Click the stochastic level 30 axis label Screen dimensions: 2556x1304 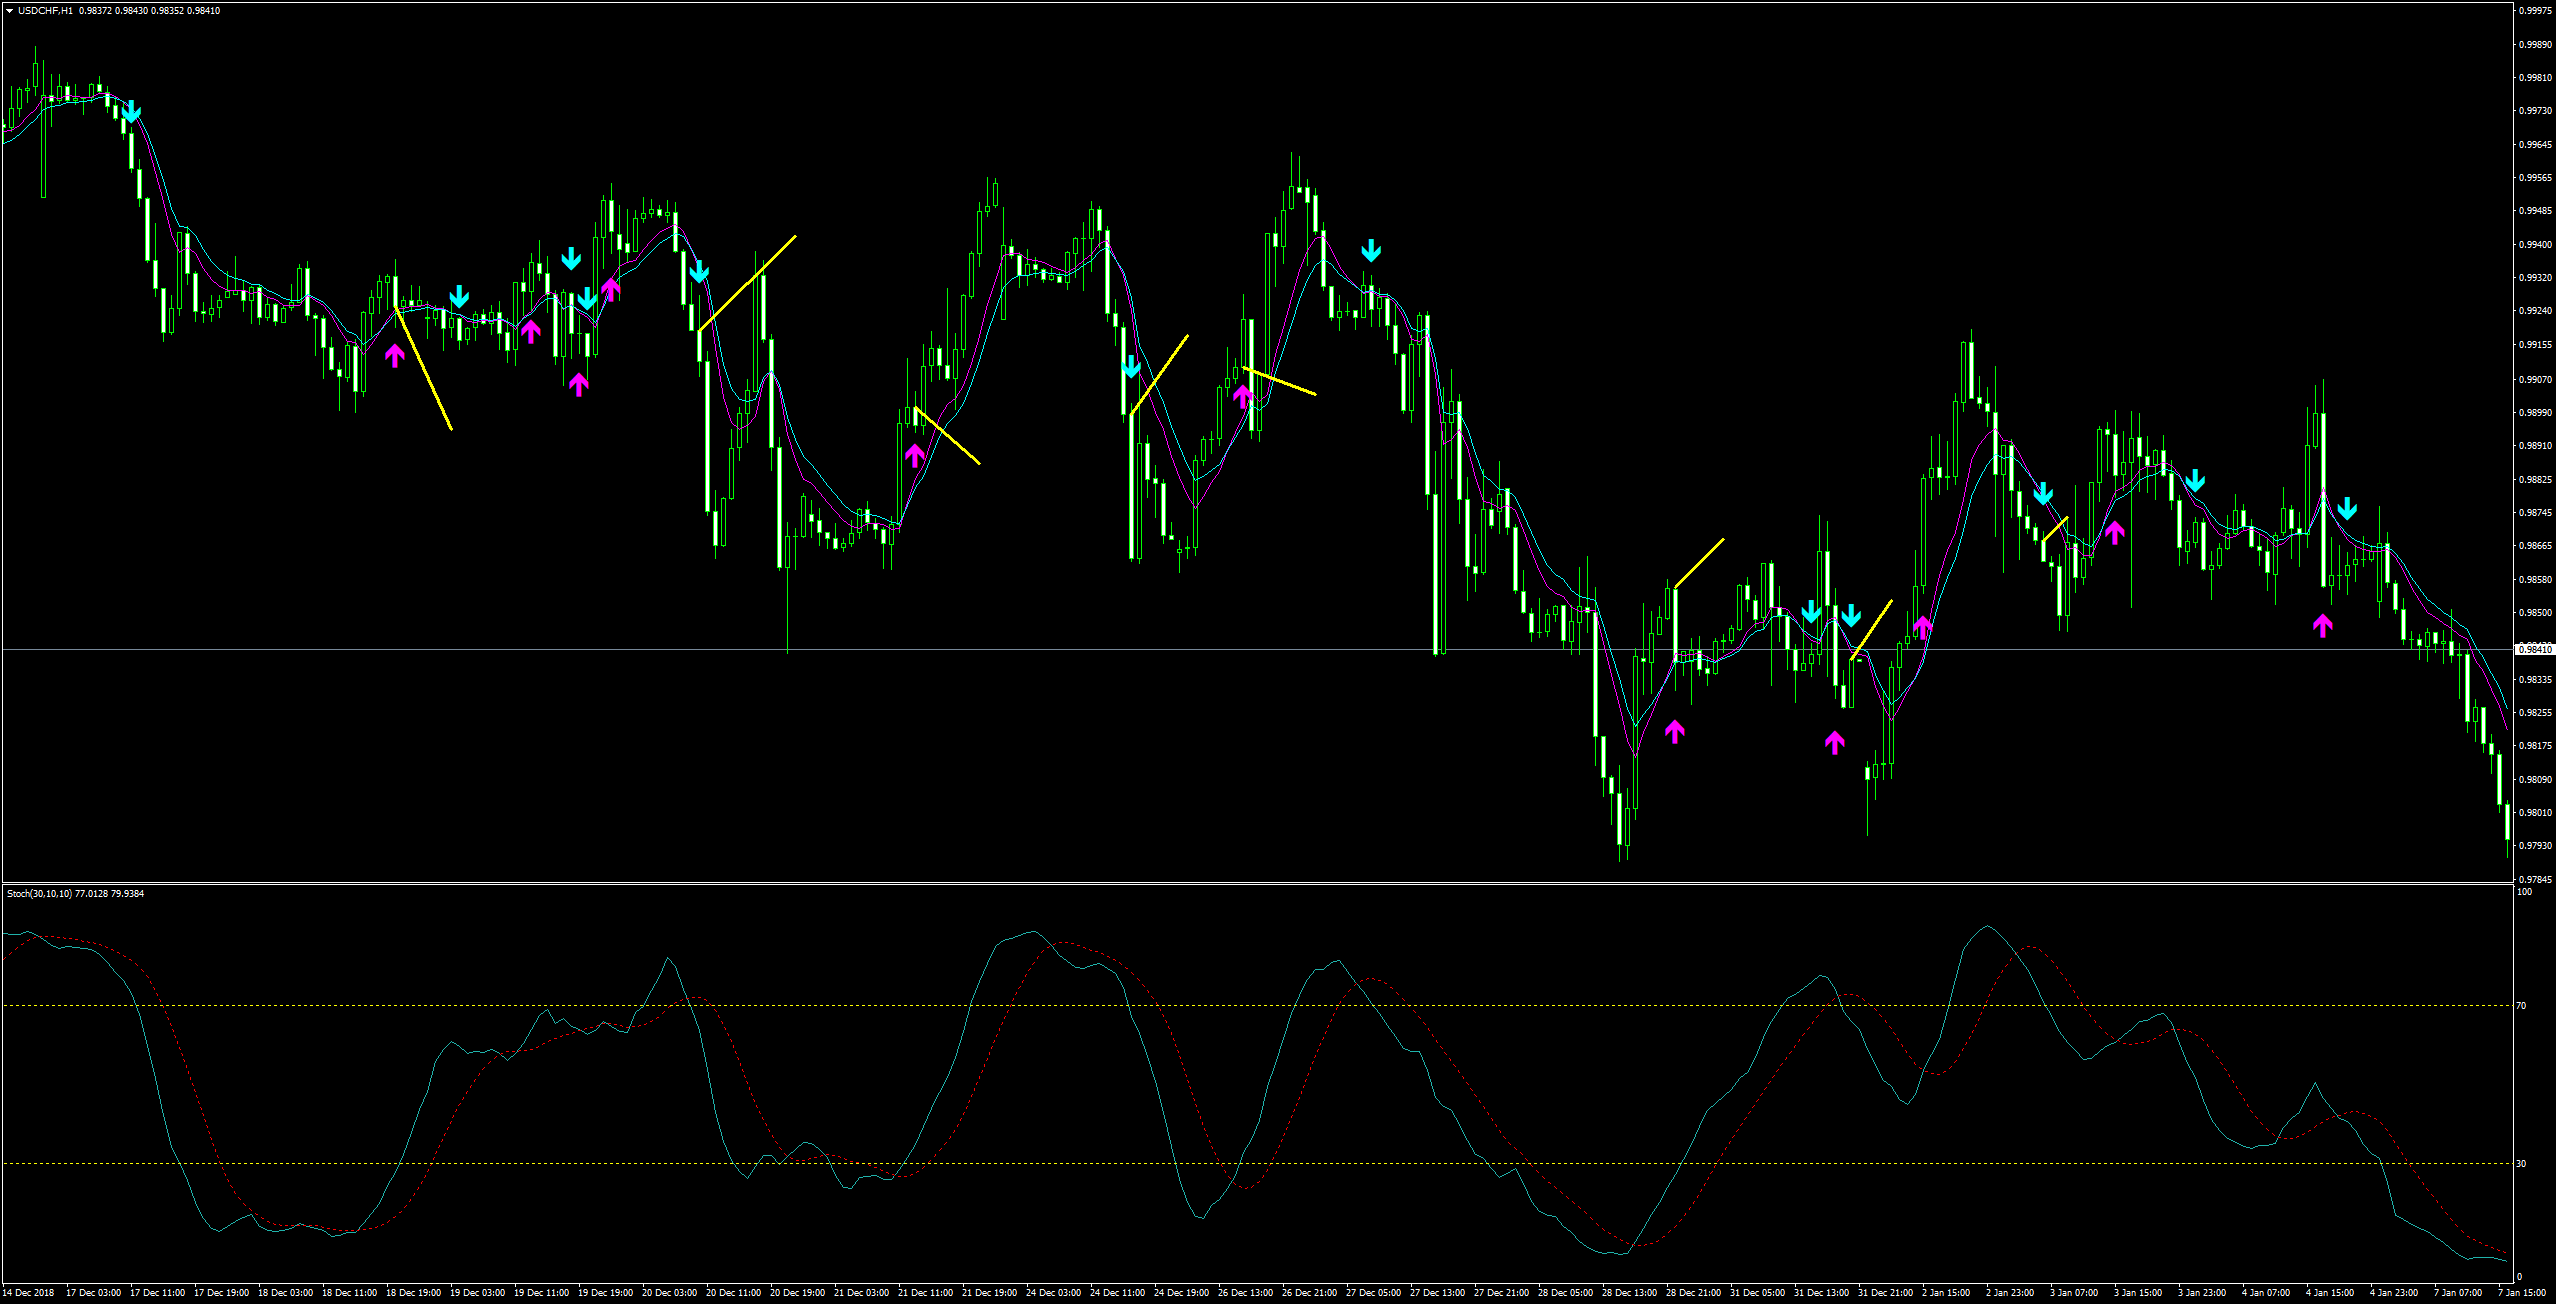pyautogui.click(x=2522, y=1163)
